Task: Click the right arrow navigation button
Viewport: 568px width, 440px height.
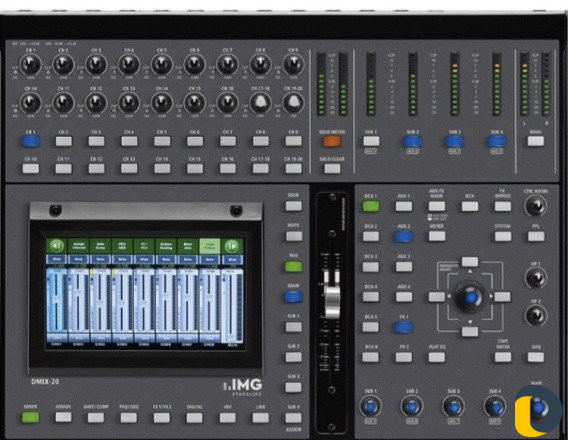Action: [502, 297]
